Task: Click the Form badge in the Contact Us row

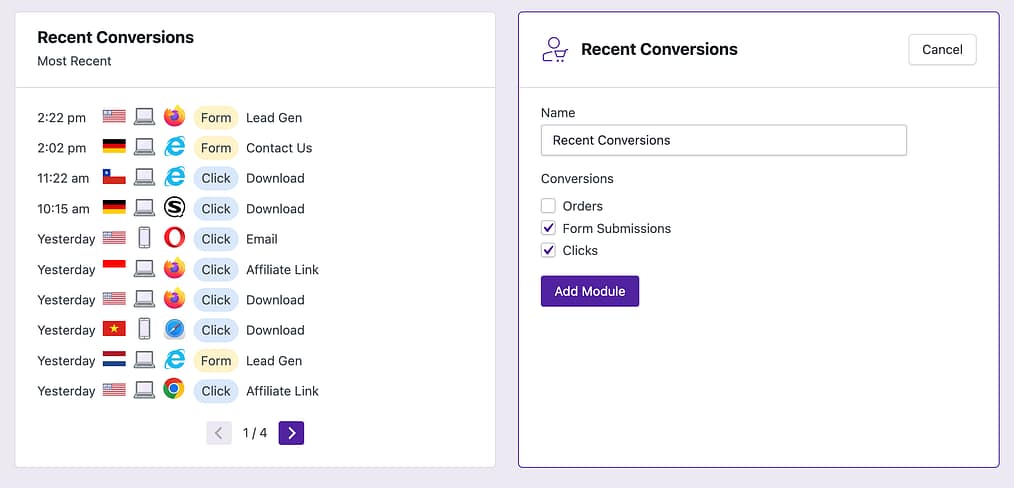Action: click(x=216, y=148)
